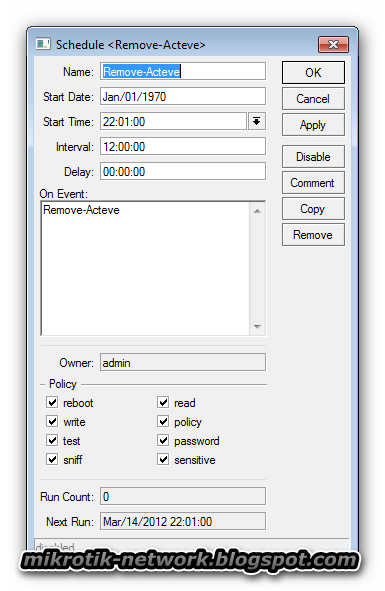The width and height of the screenshot is (385, 591).
Task: Click the On Event scrollbar down arrow
Action: coord(257,326)
